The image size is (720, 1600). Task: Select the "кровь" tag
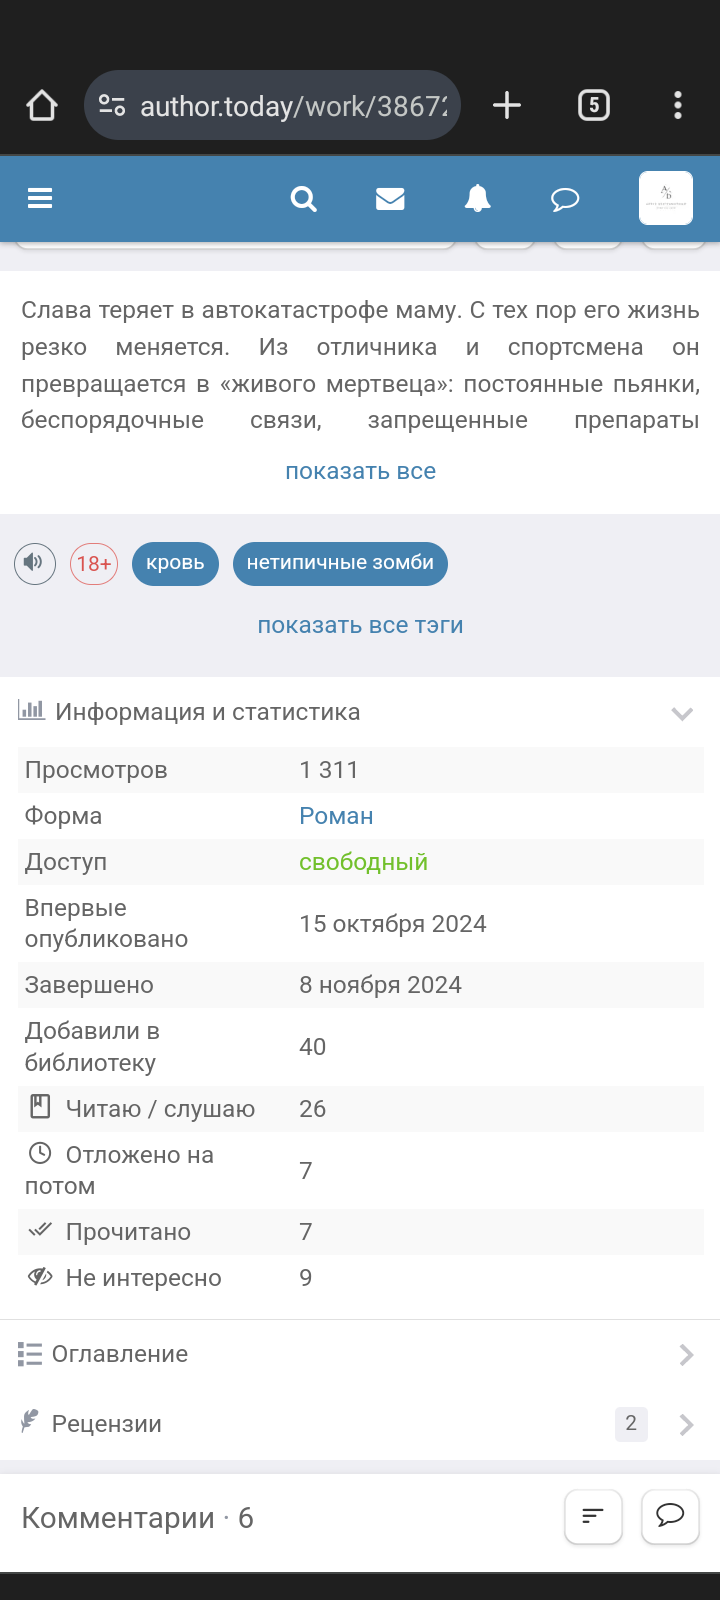tap(175, 563)
